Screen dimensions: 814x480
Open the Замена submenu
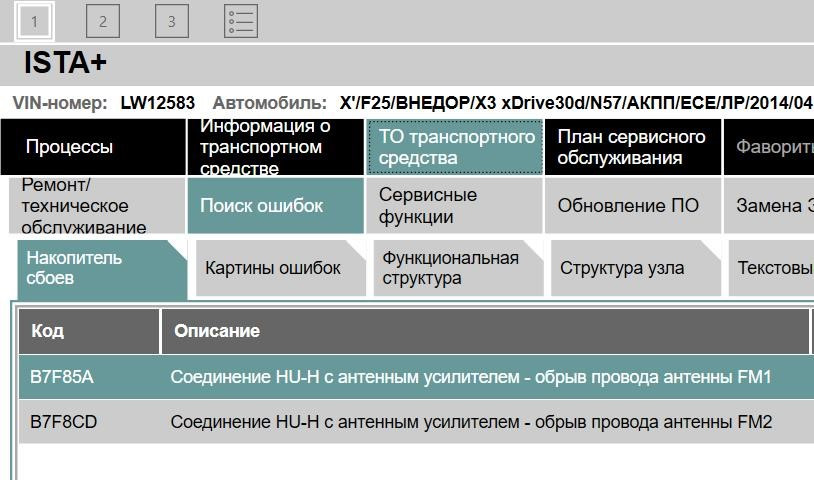769,205
